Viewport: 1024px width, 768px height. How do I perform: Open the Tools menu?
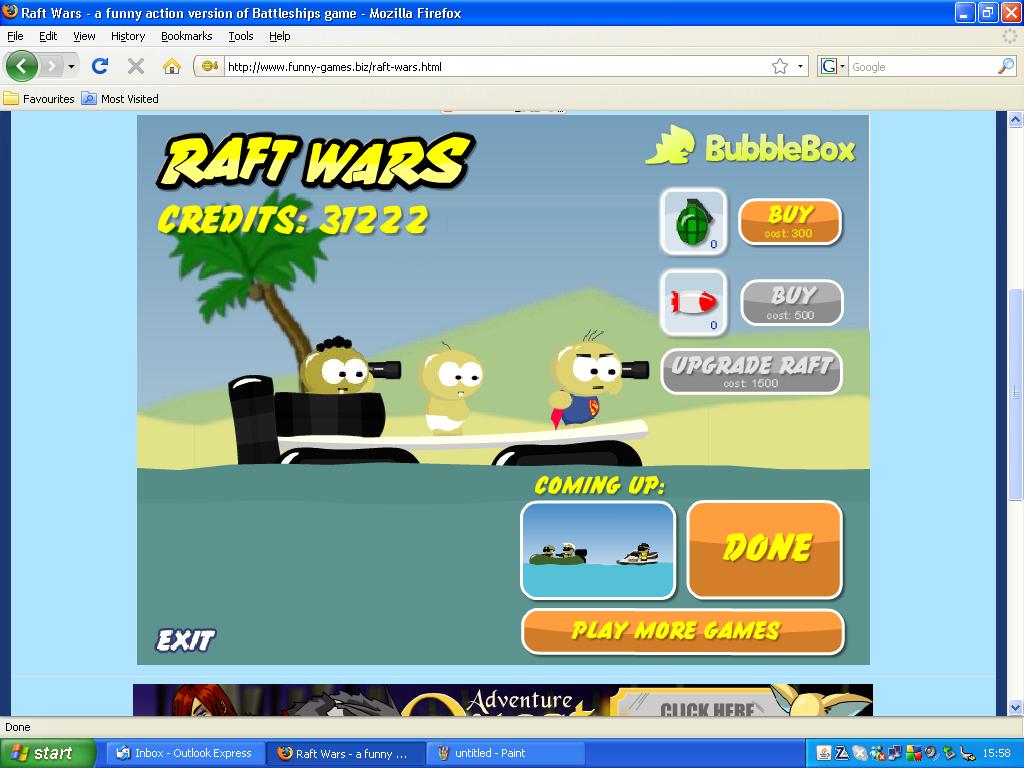[x=240, y=36]
